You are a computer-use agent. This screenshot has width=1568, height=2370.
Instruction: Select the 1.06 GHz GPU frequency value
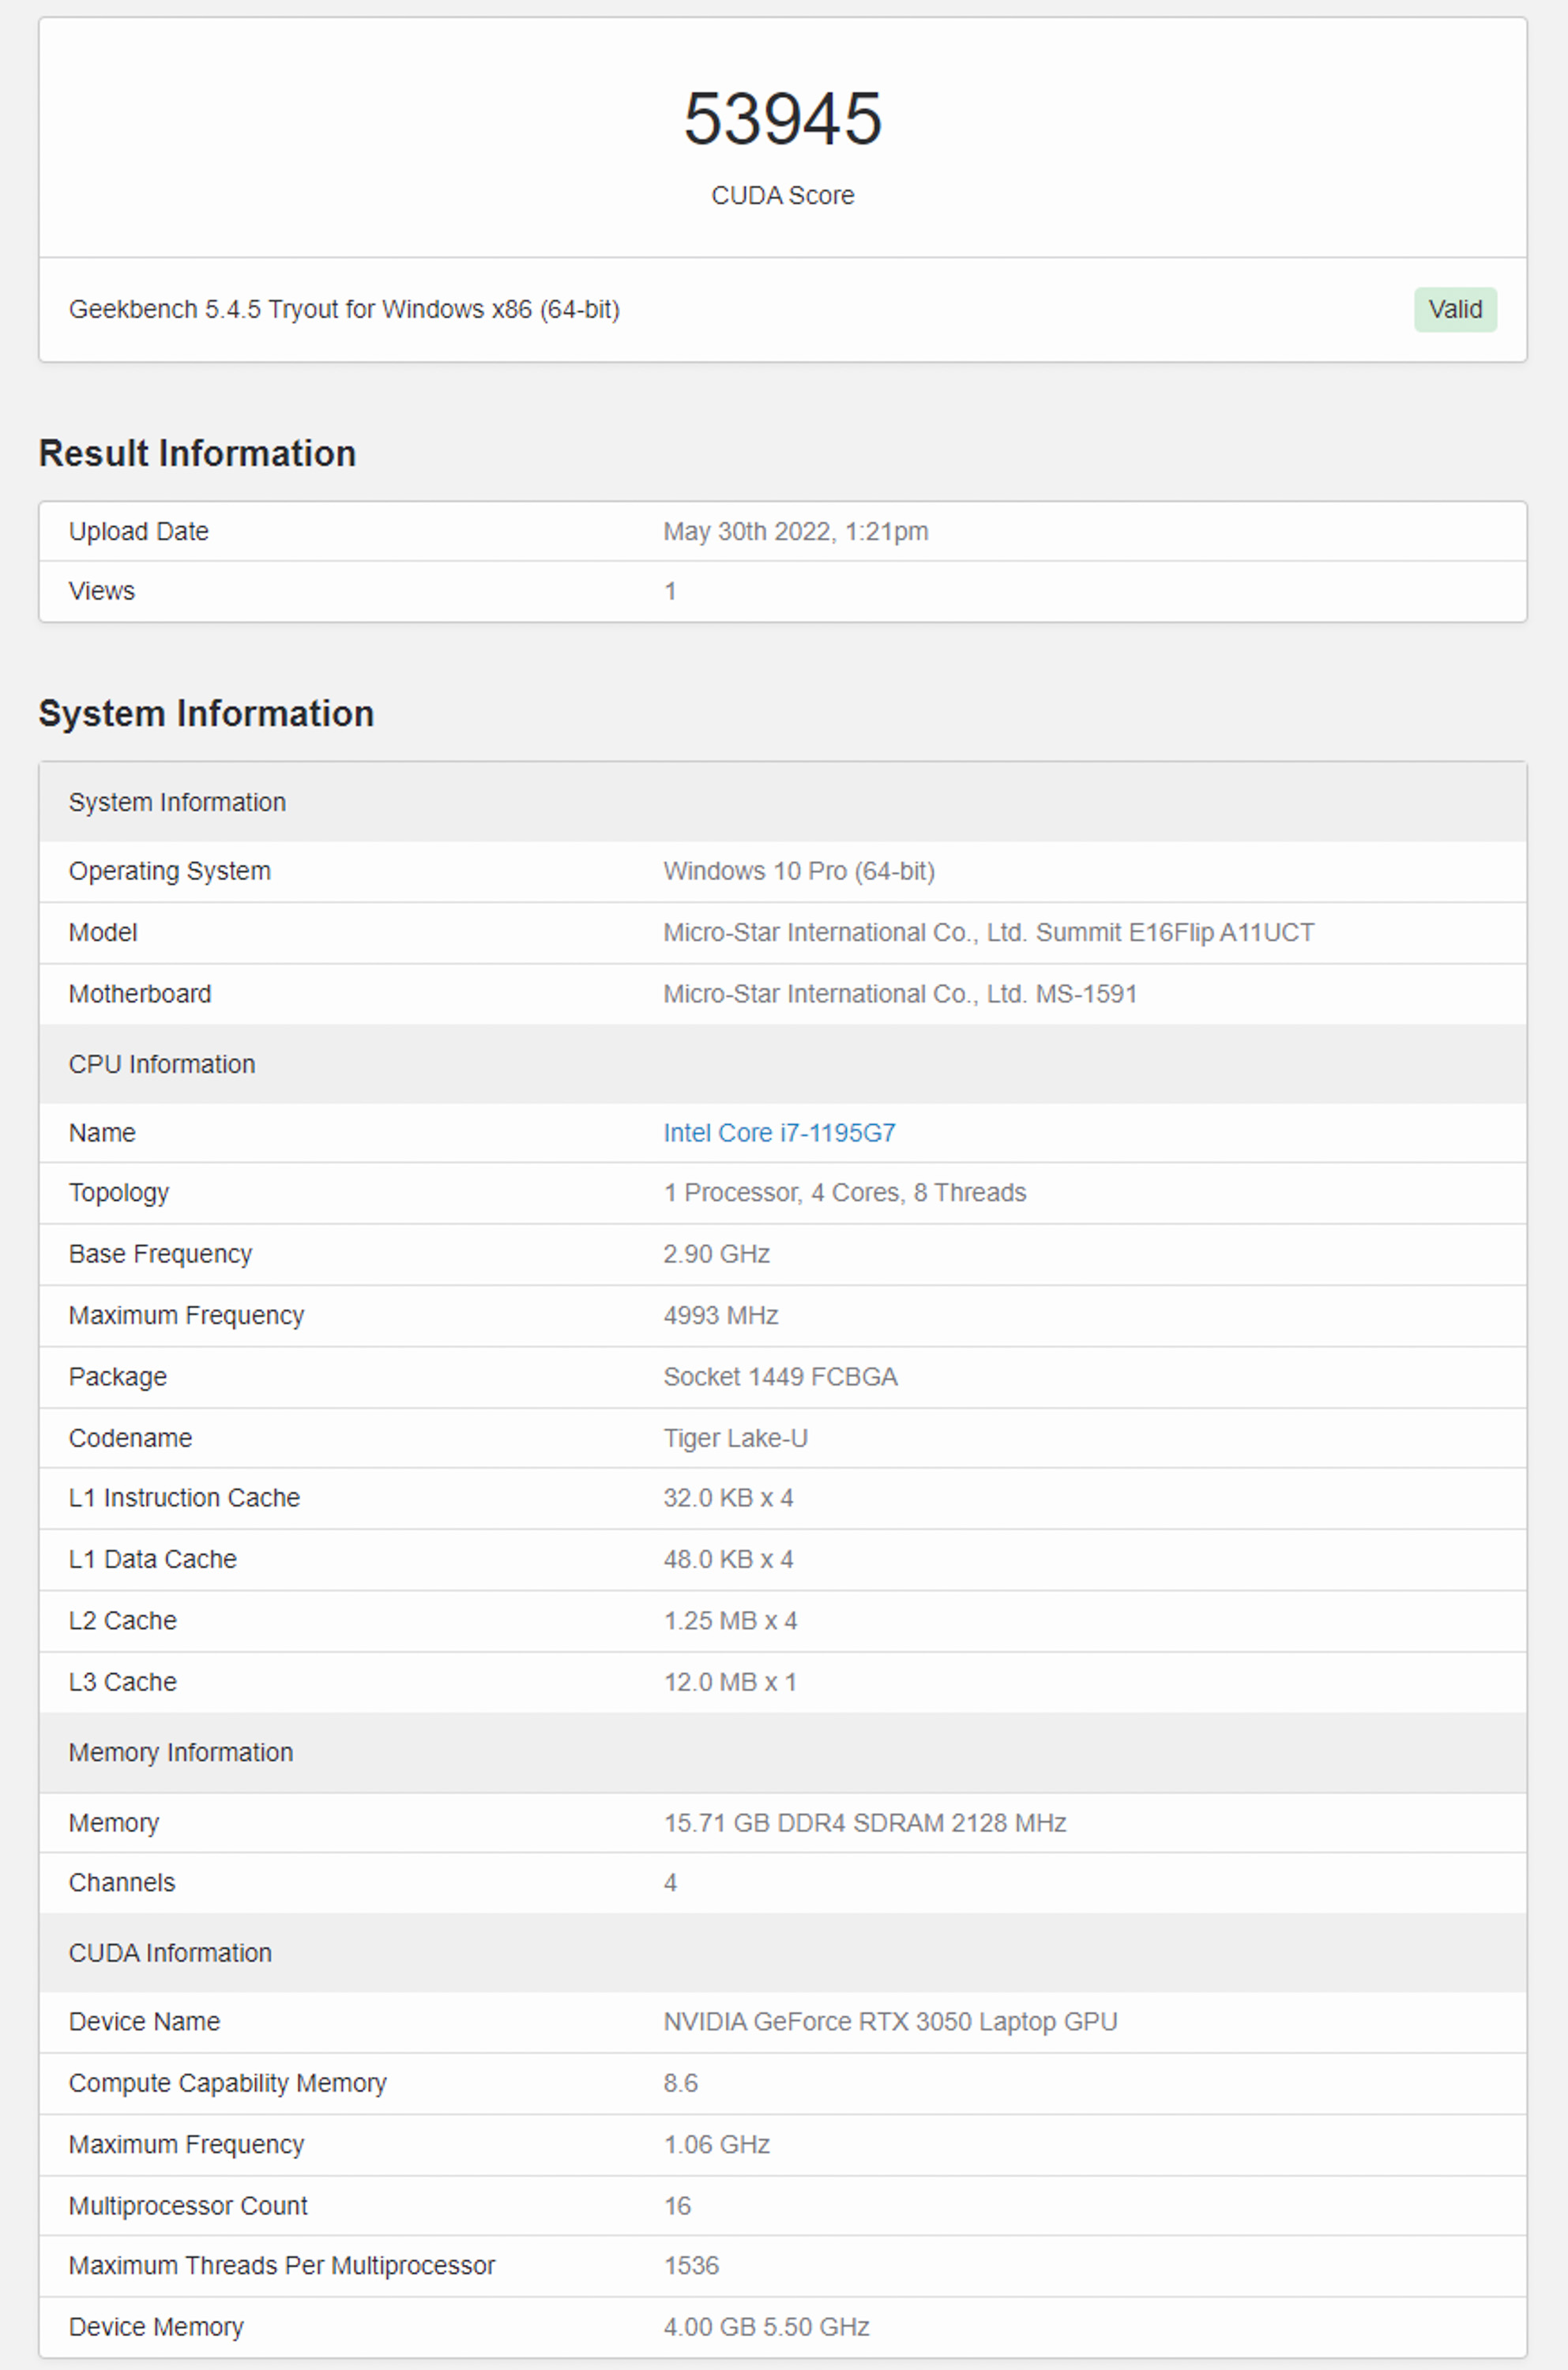(716, 2144)
